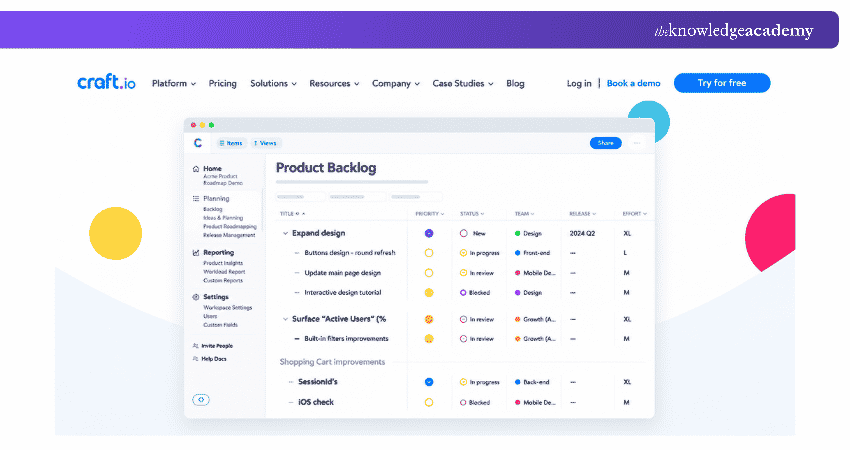This screenshot has height=450, width=850.
Task: Click priority icon for Built-in filters improvements
Action: click(x=429, y=339)
